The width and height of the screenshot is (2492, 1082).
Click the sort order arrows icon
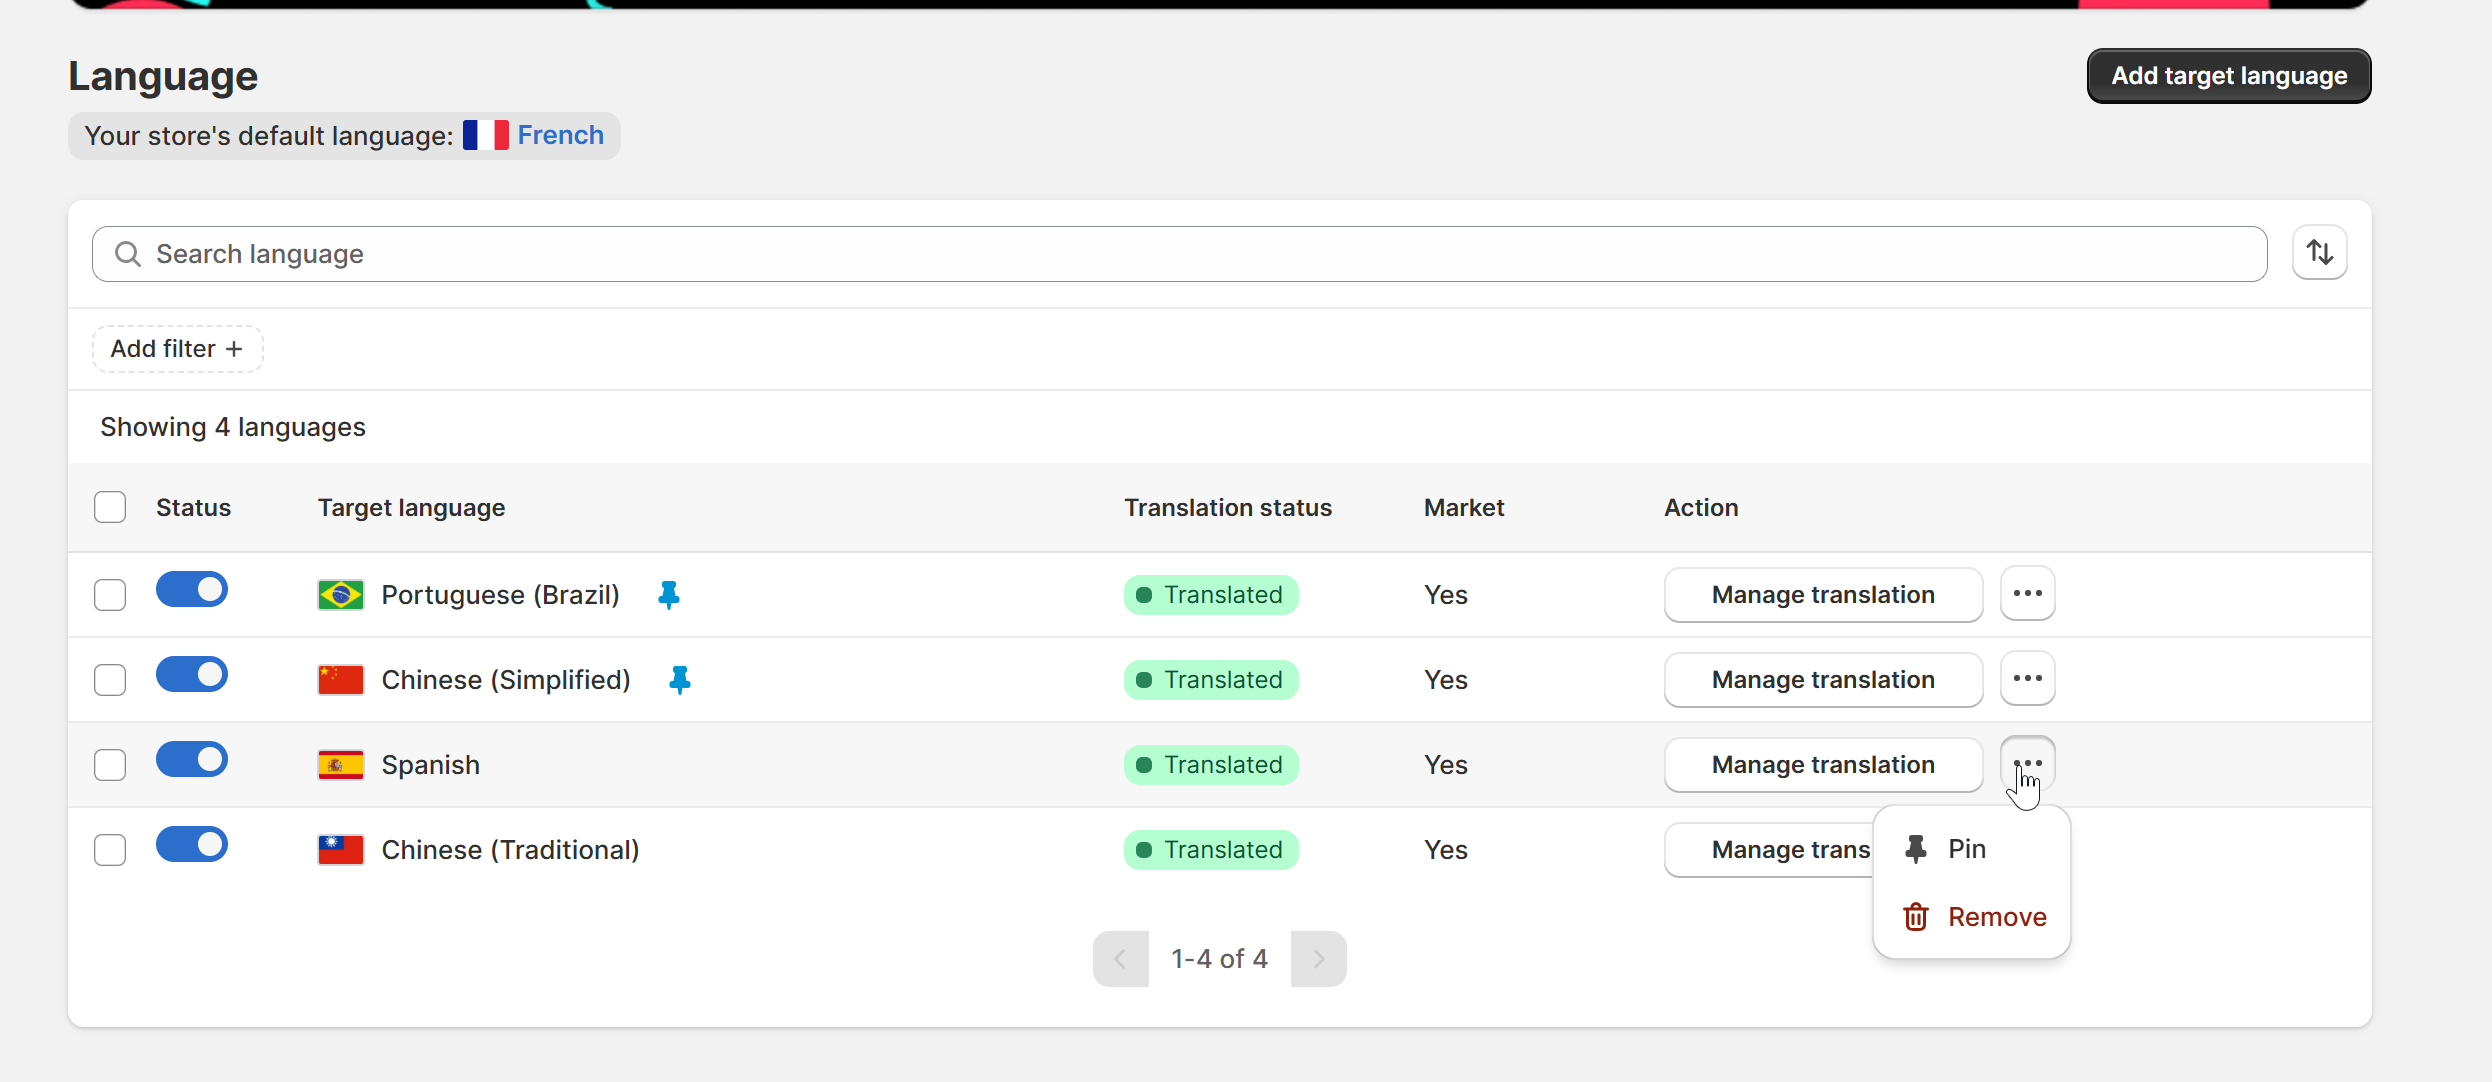2319,253
